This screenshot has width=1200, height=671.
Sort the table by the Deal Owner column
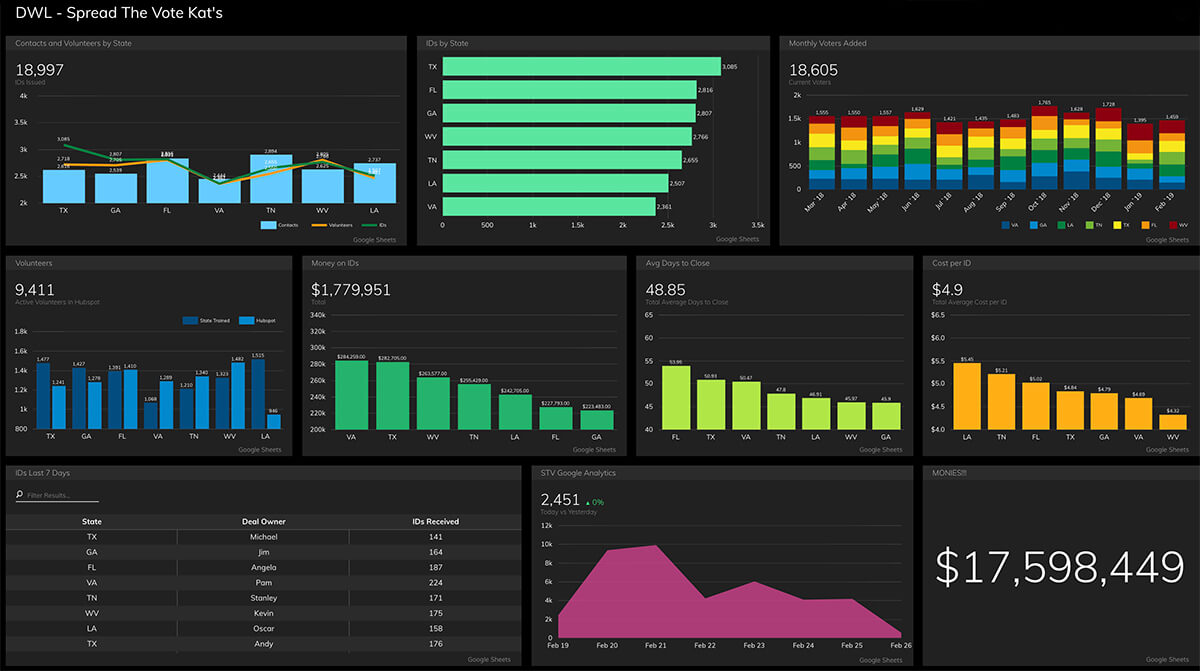click(263, 521)
